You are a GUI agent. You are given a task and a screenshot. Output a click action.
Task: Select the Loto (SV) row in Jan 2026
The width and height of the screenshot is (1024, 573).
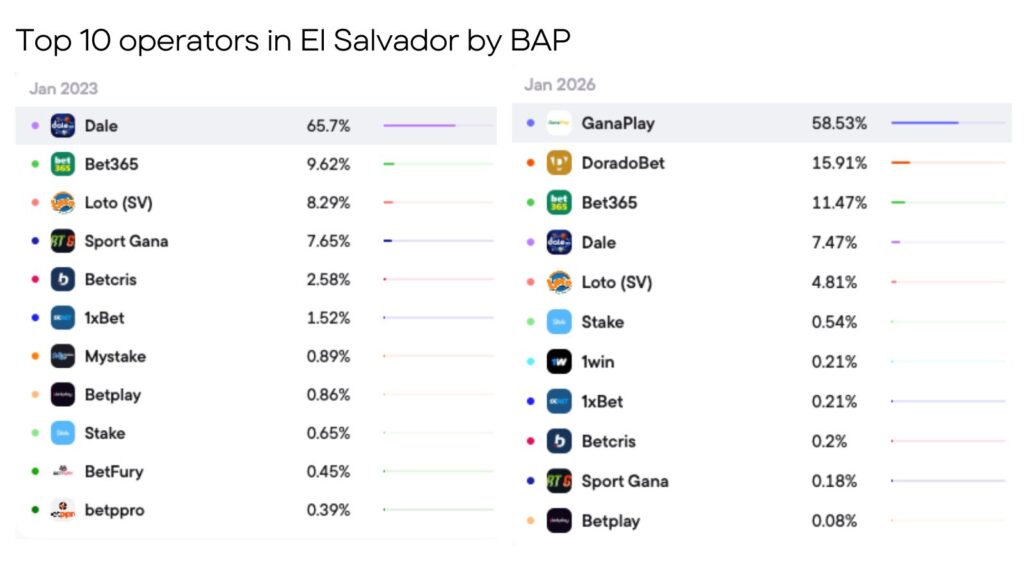(x=762, y=282)
